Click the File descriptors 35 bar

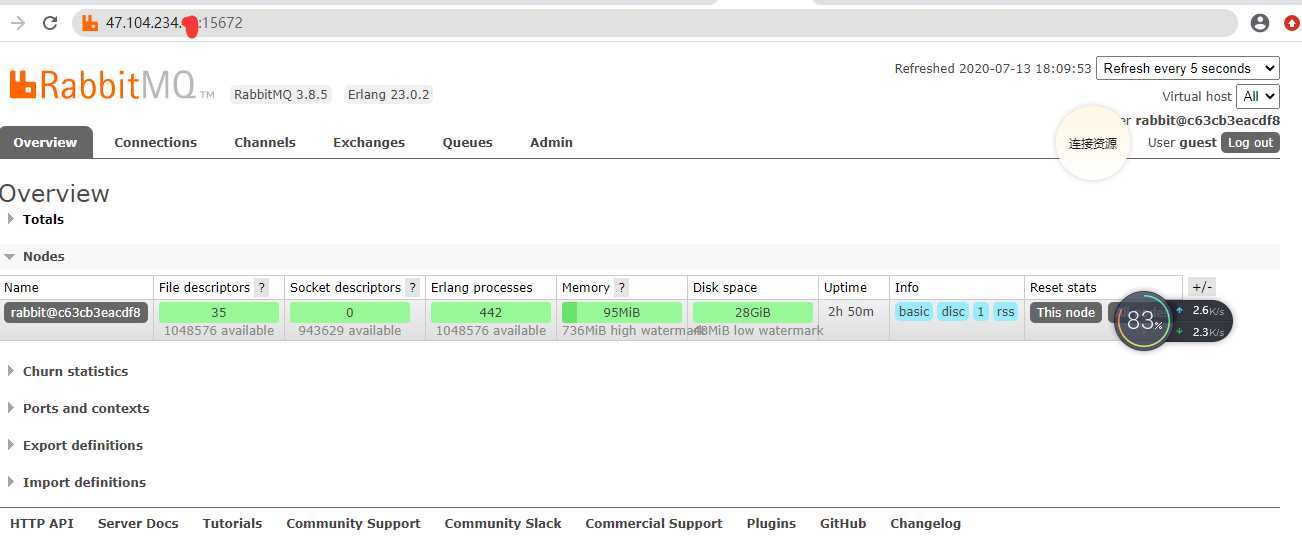(219, 312)
